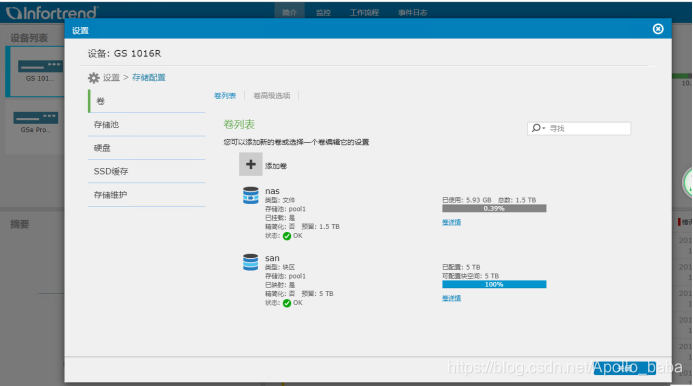The width and height of the screenshot is (693, 386).
Task: Click the 存储配置 breadcrumb link
Action: coord(149,78)
